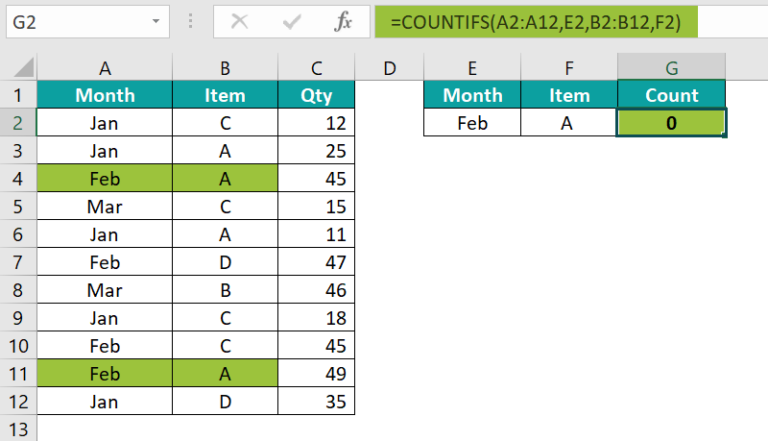
Task: Select Mar cell in row 5
Action: [x=105, y=206]
